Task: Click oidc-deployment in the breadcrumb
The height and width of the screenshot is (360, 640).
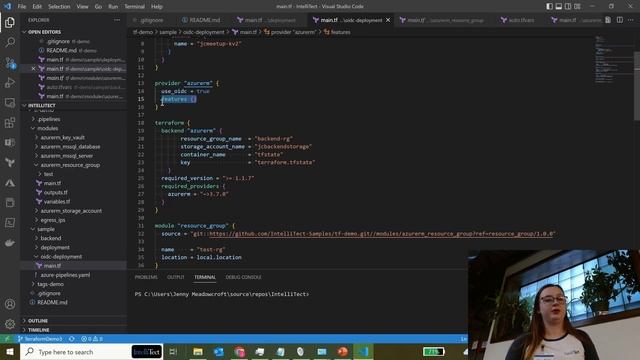Action: point(203,32)
